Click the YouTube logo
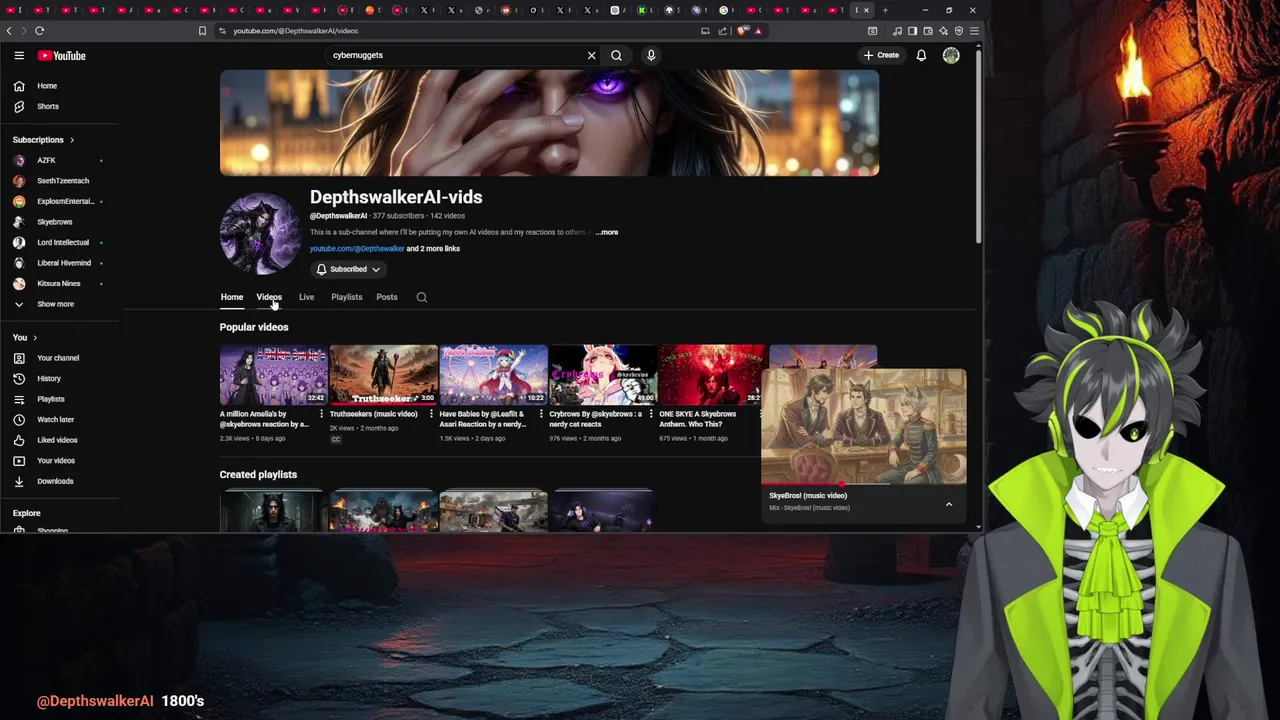This screenshot has height=720, width=1280. coord(62,56)
